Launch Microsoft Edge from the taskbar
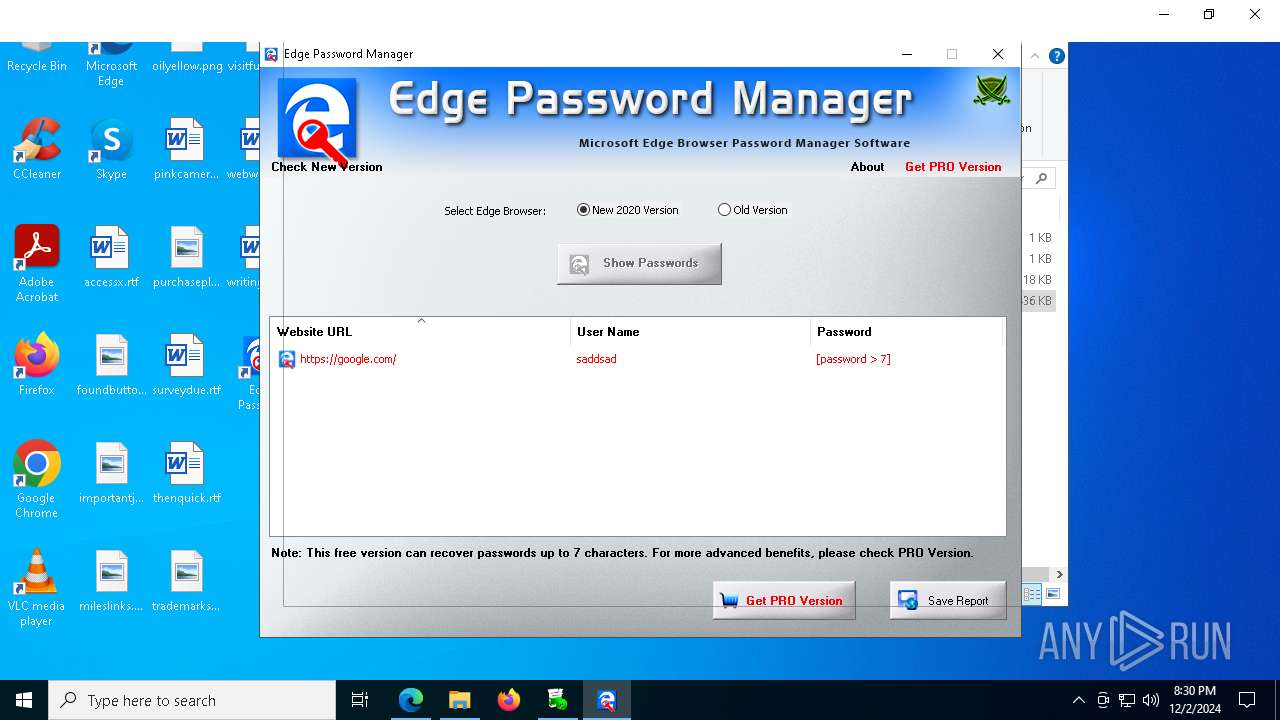The height and width of the screenshot is (720, 1280). click(x=410, y=700)
